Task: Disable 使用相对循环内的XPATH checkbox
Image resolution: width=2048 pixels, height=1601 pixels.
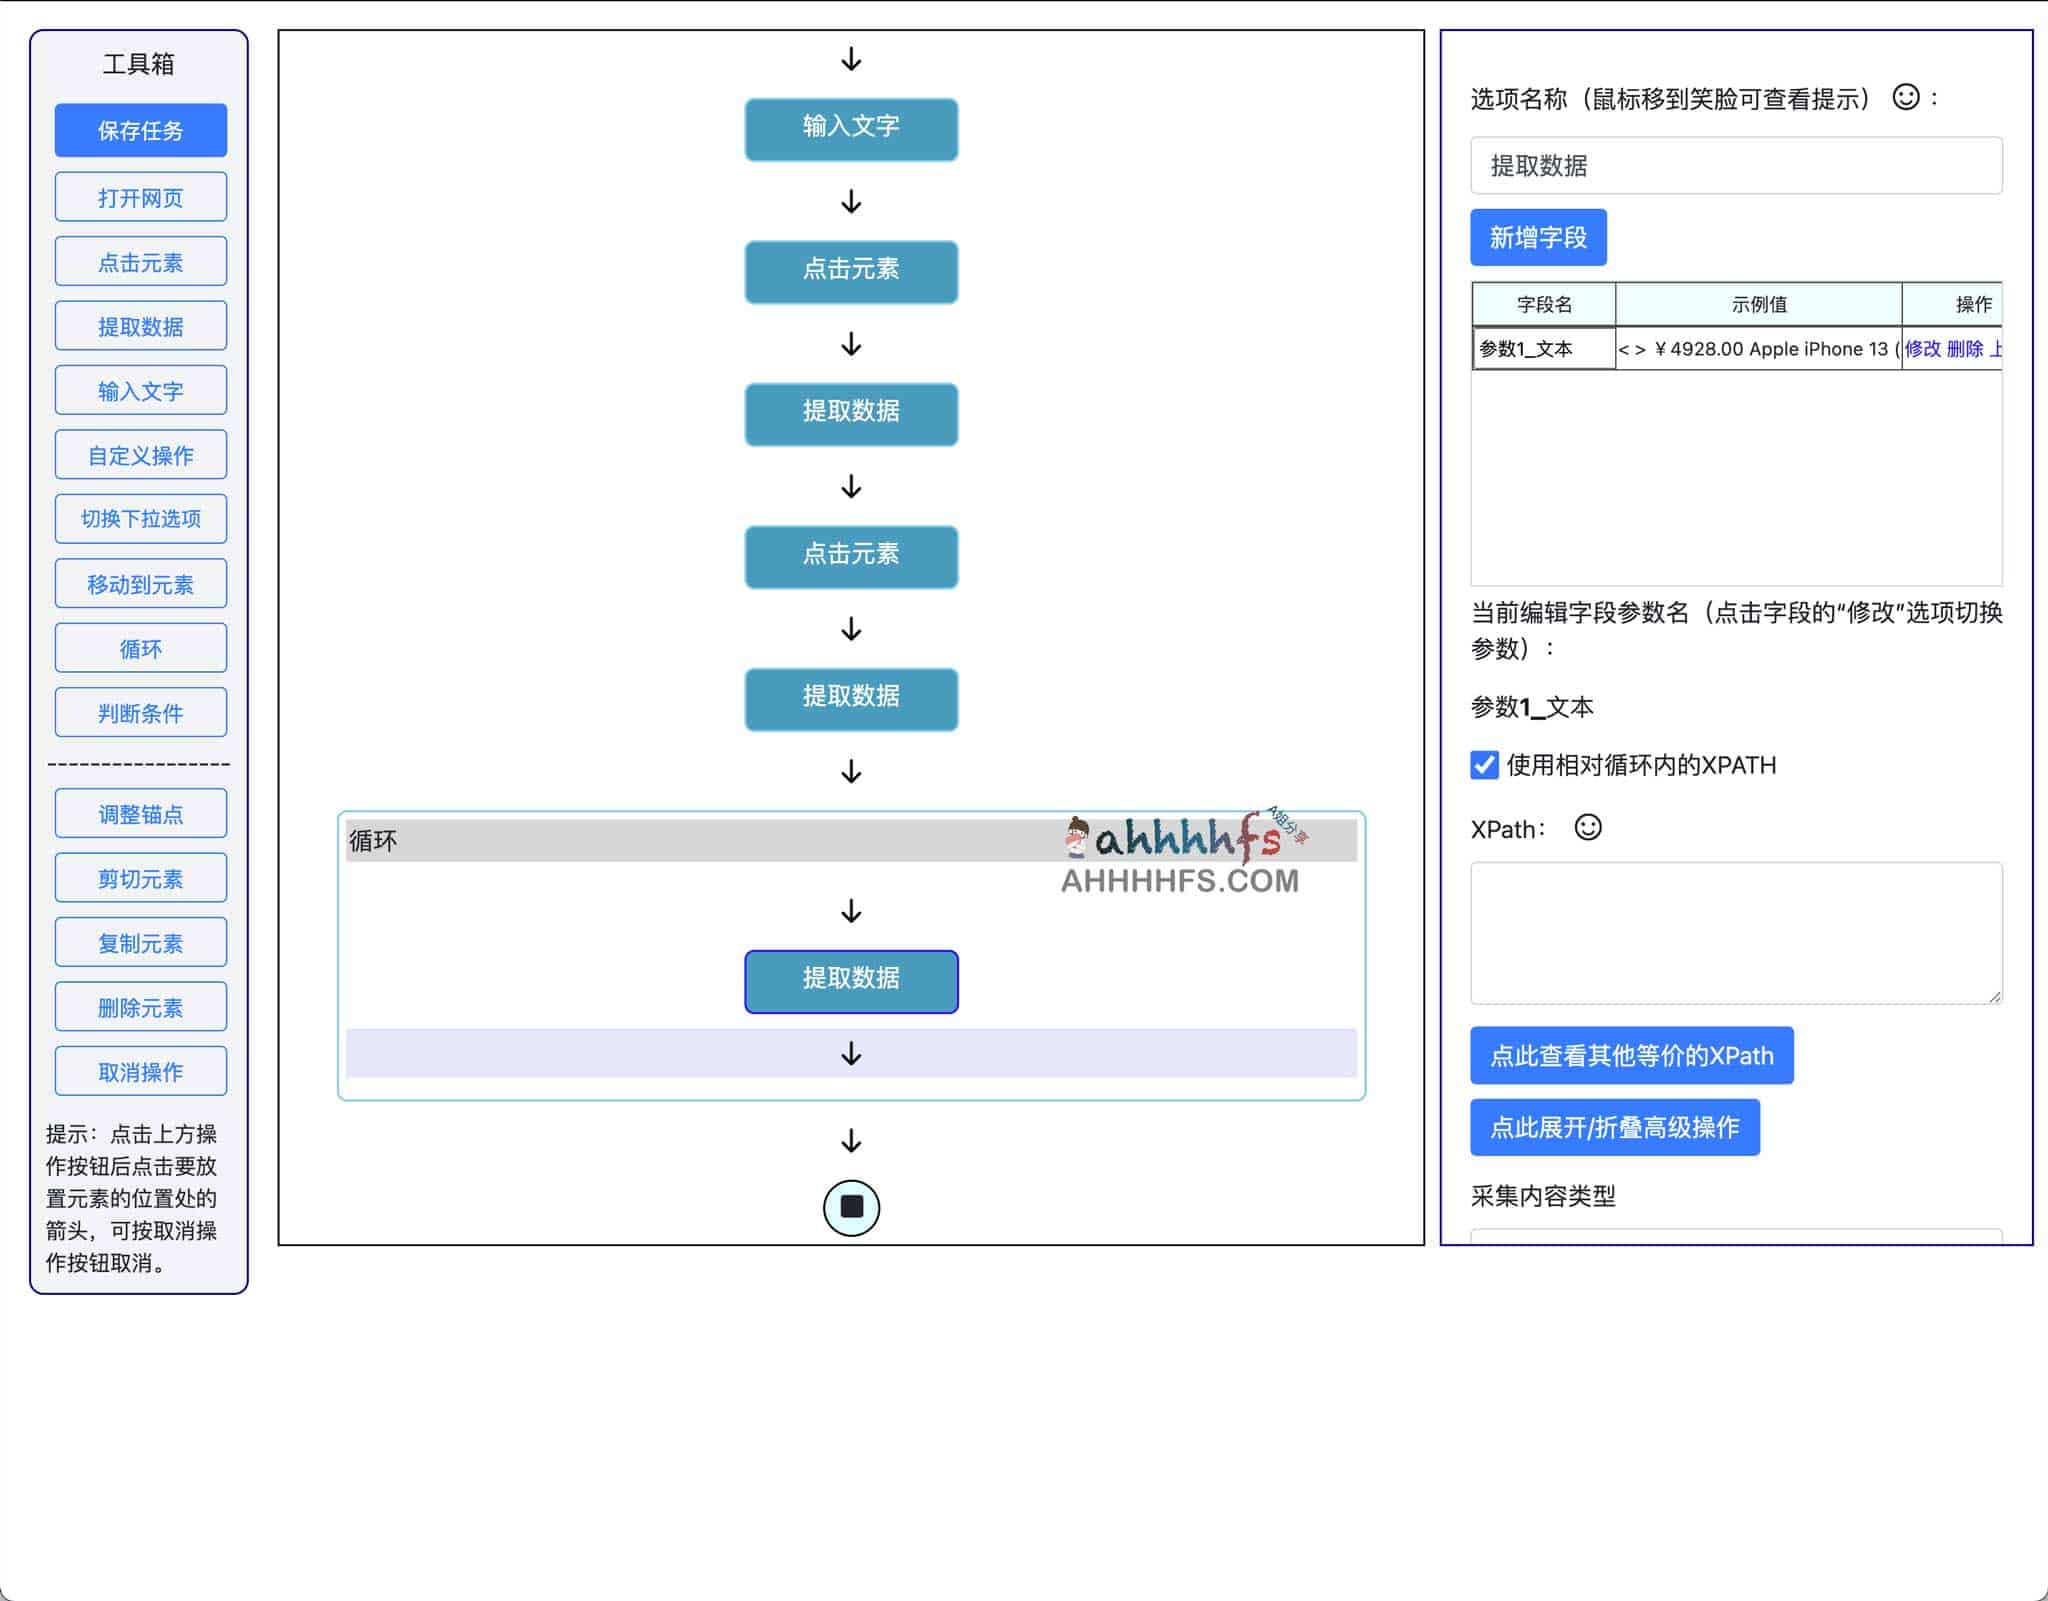Action: coord(1483,765)
